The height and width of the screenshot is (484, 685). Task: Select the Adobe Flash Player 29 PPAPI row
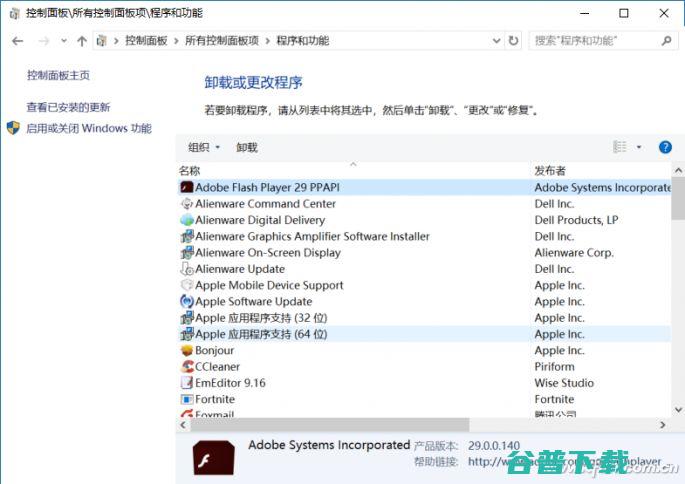point(424,187)
